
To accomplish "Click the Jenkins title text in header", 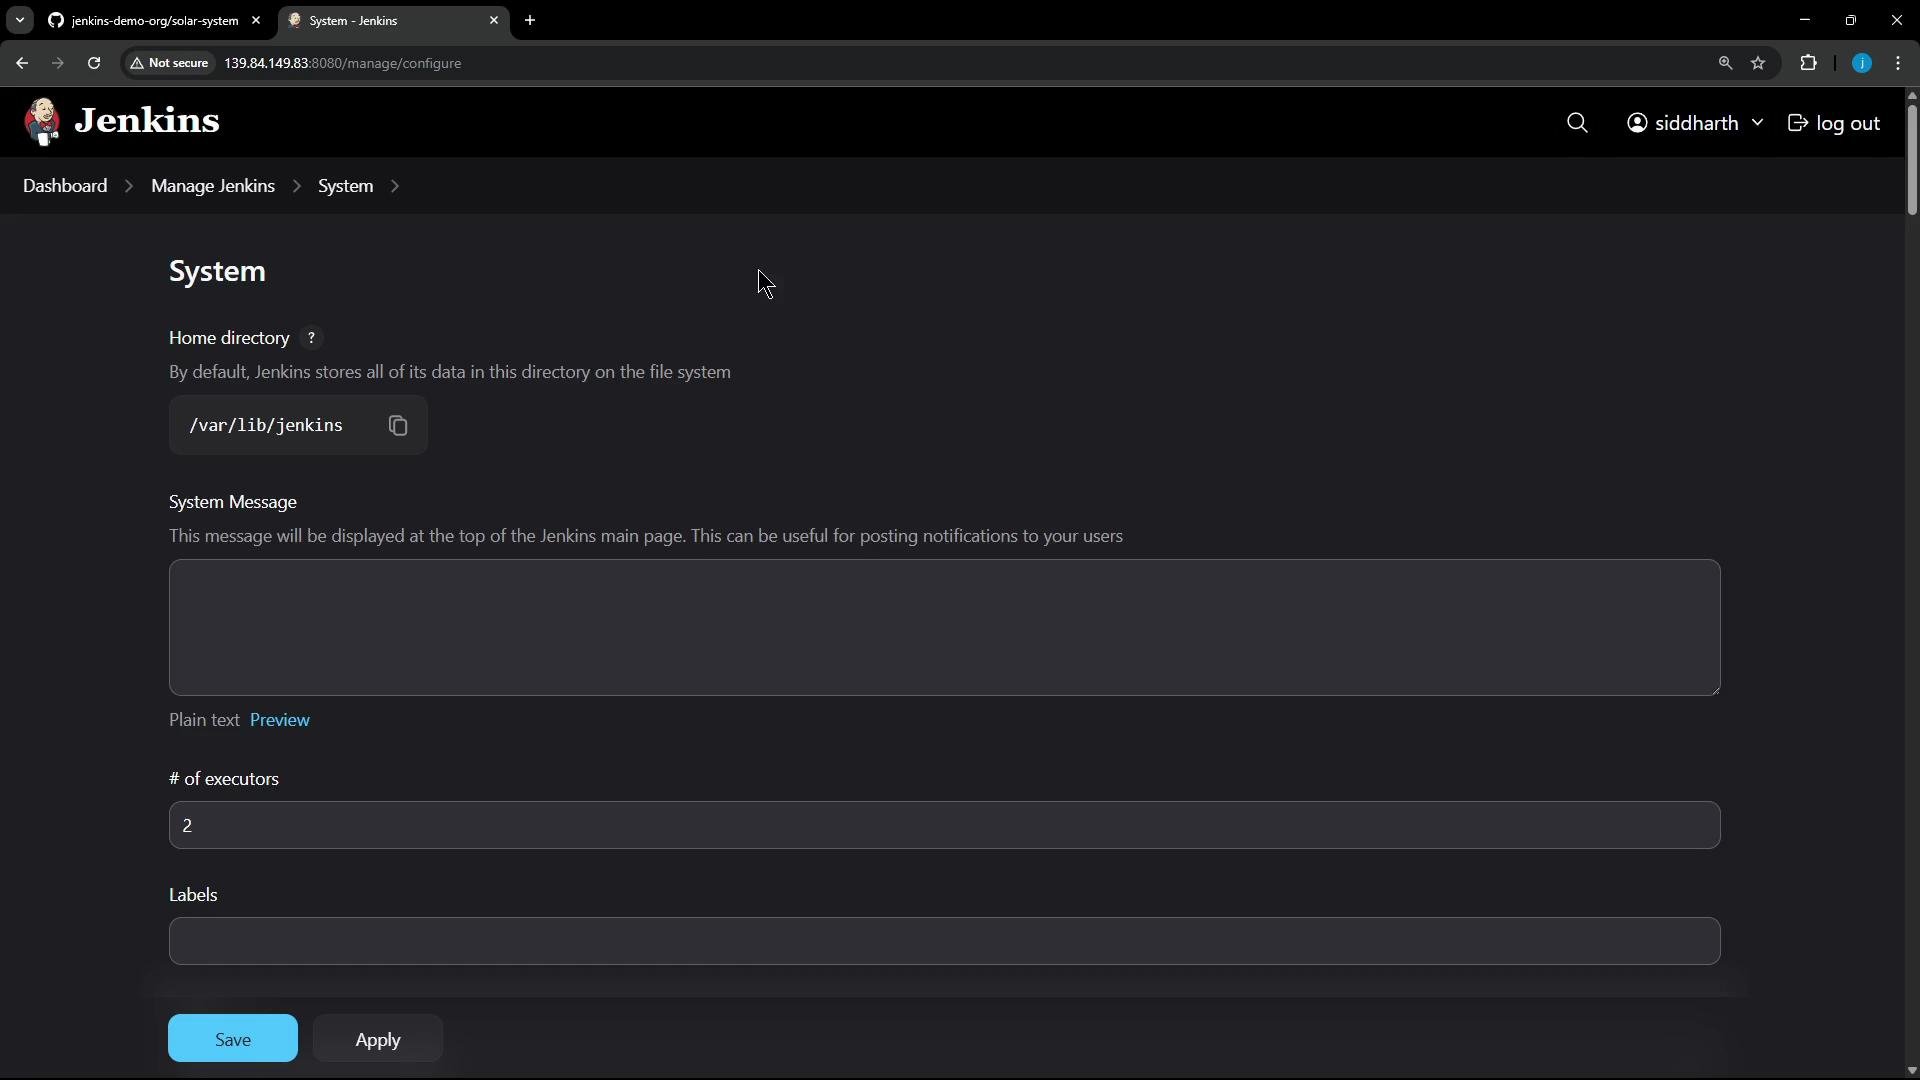I will point(147,121).
